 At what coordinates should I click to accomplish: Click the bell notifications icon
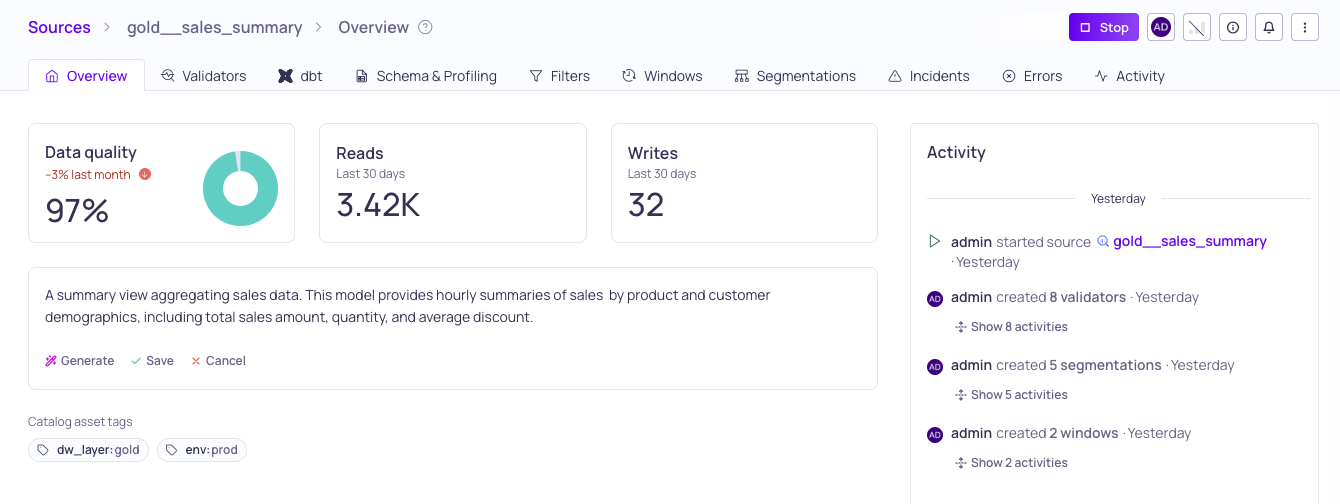(1269, 28)
